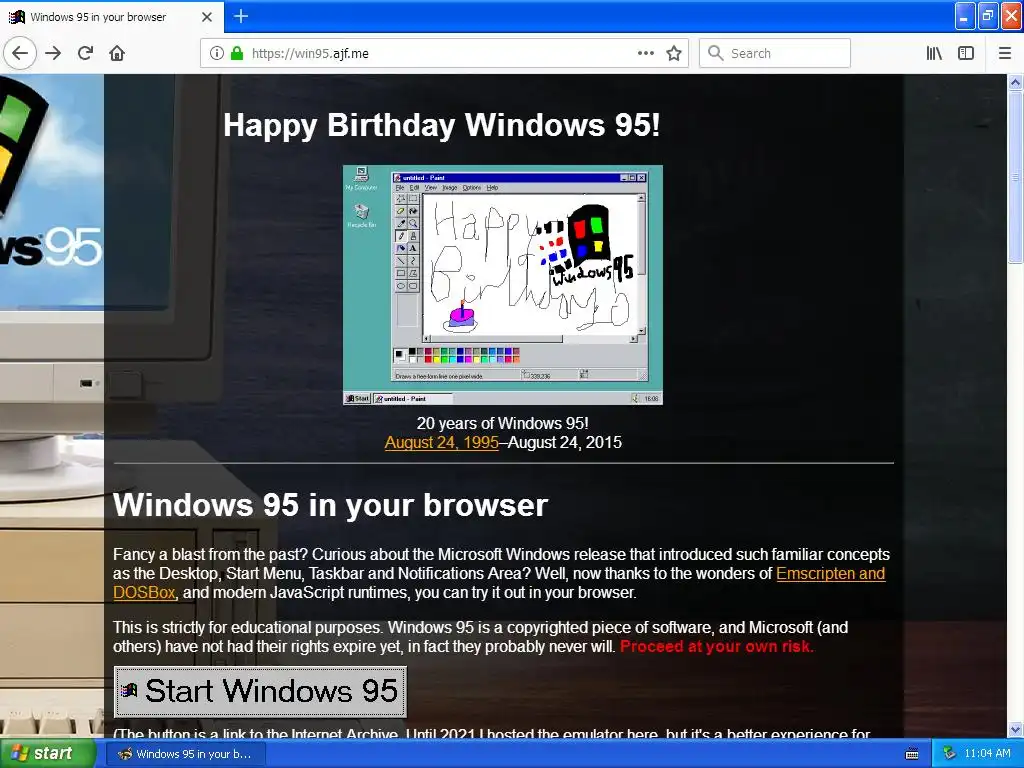Open the August 24, 1995 link
Viewport: 1024px width, 768px height.
(x=441, y=442)
